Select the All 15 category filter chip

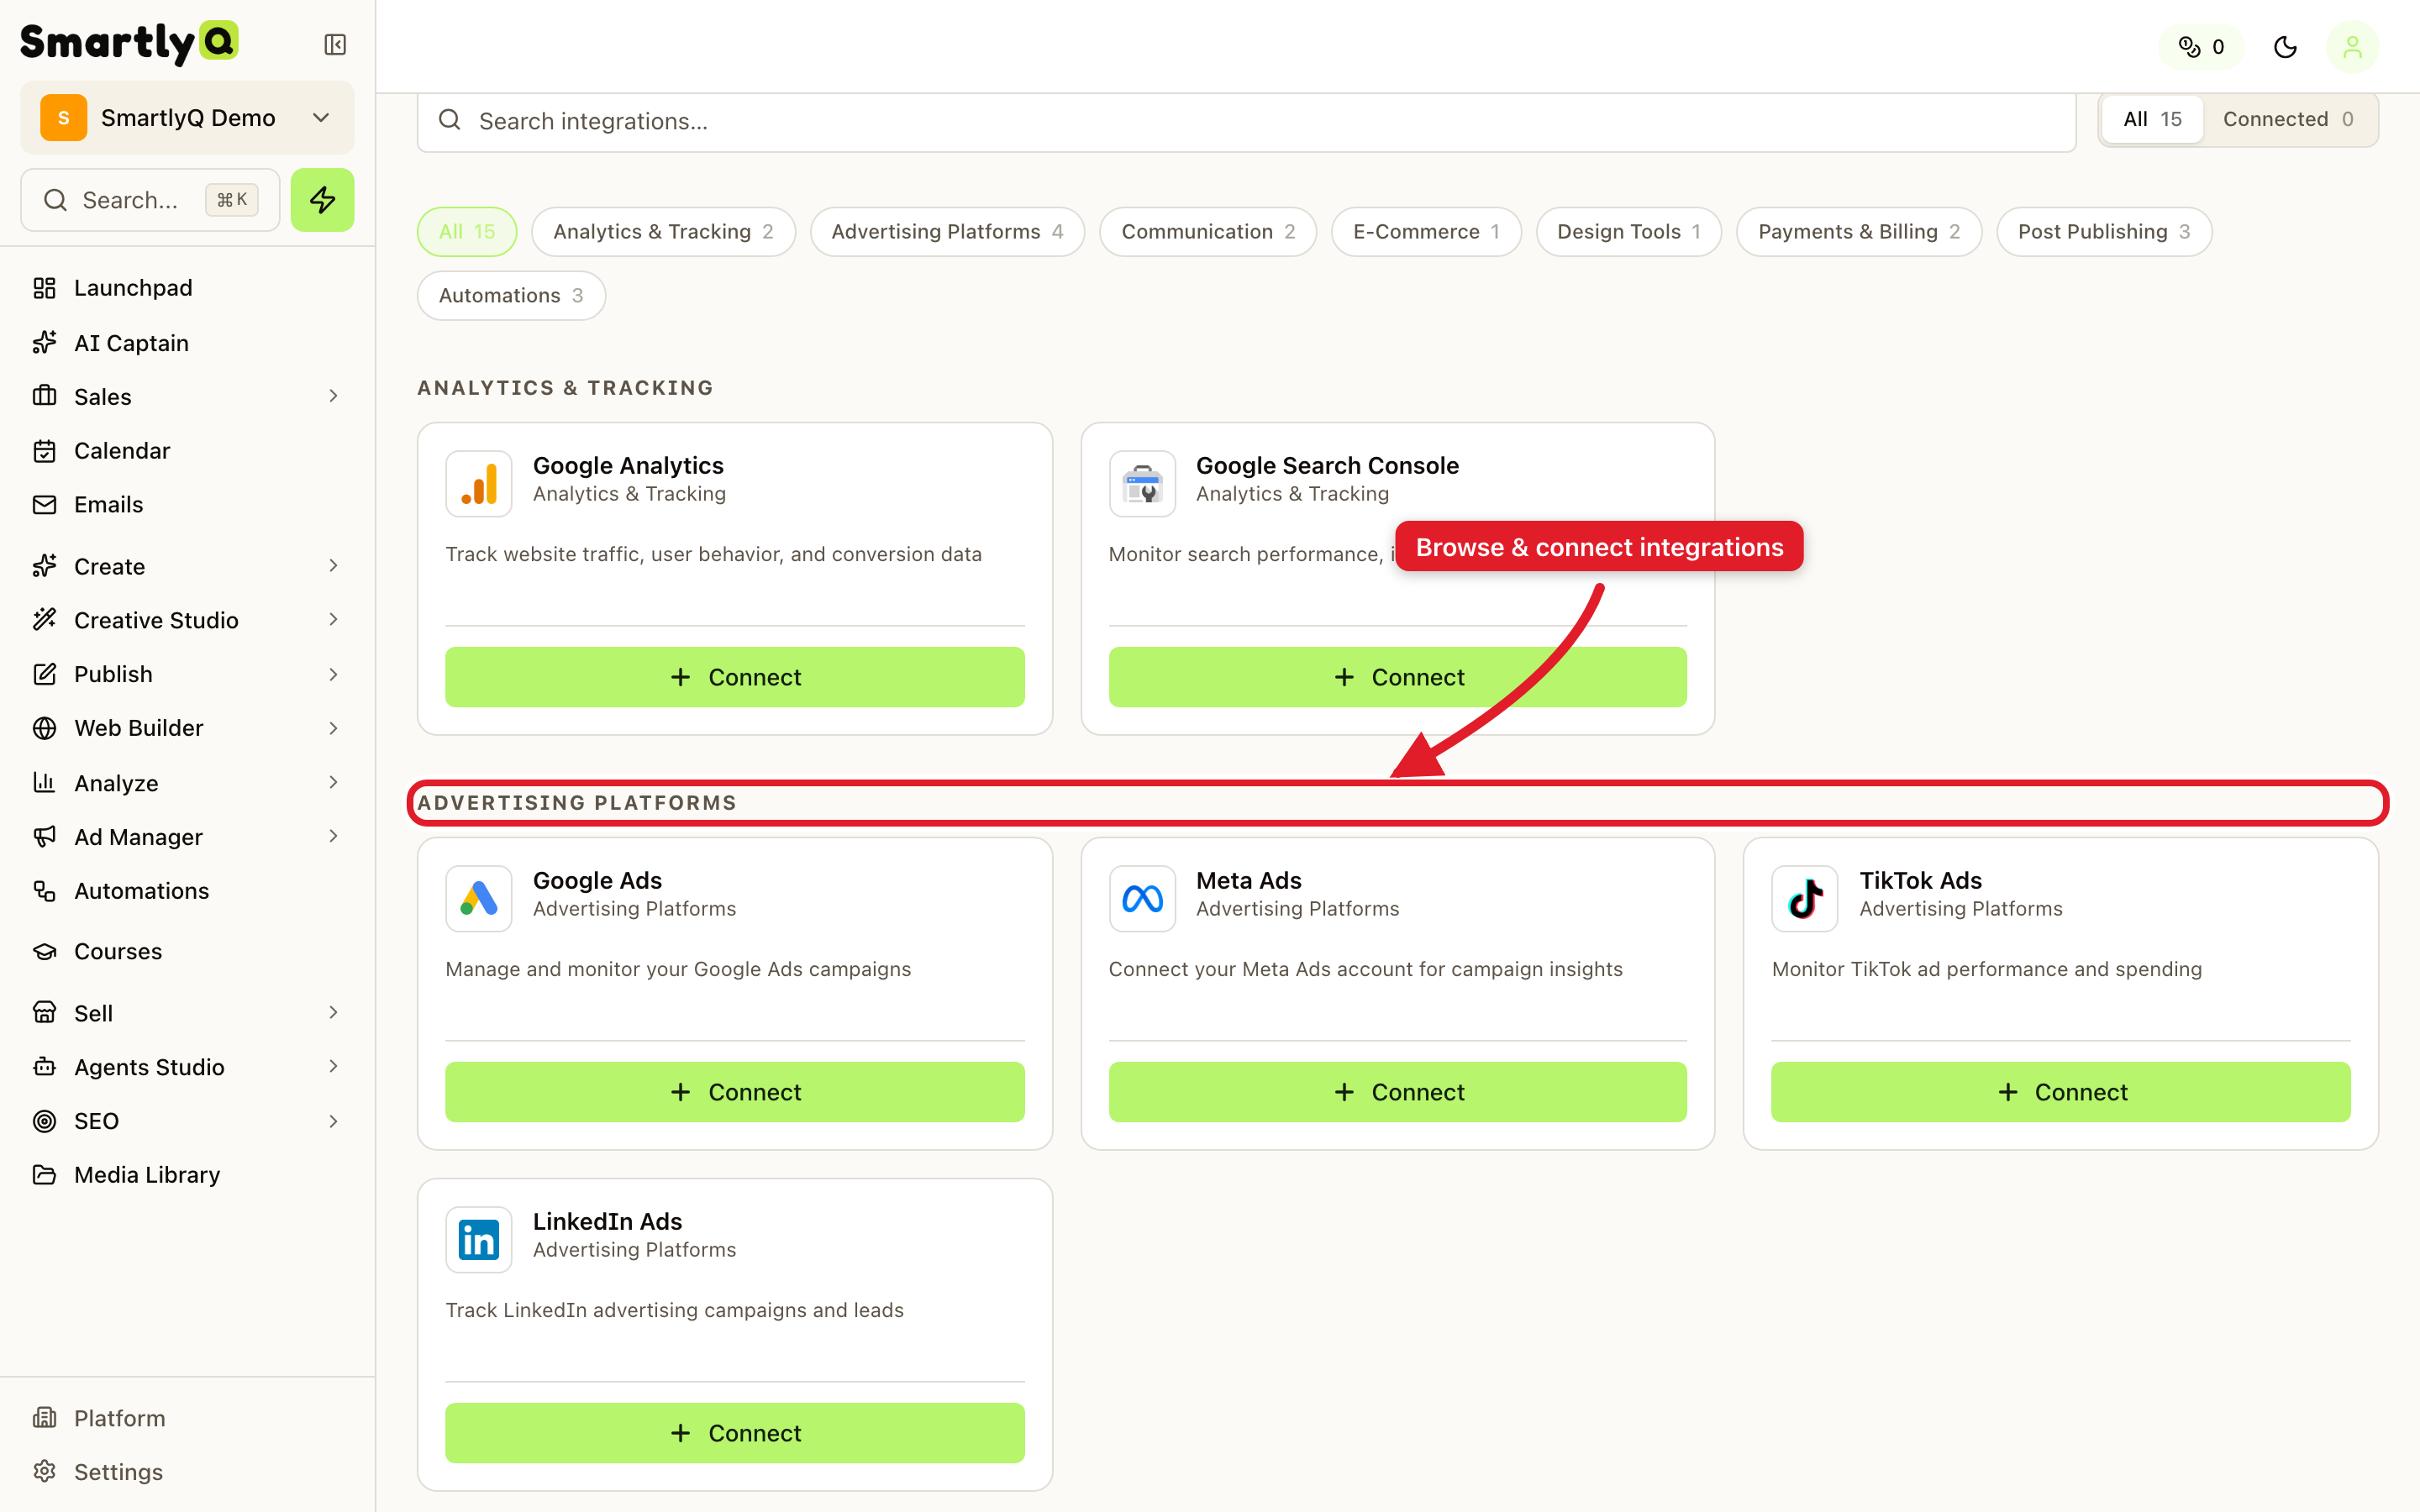pyautogui.click(x=467, y=232)
